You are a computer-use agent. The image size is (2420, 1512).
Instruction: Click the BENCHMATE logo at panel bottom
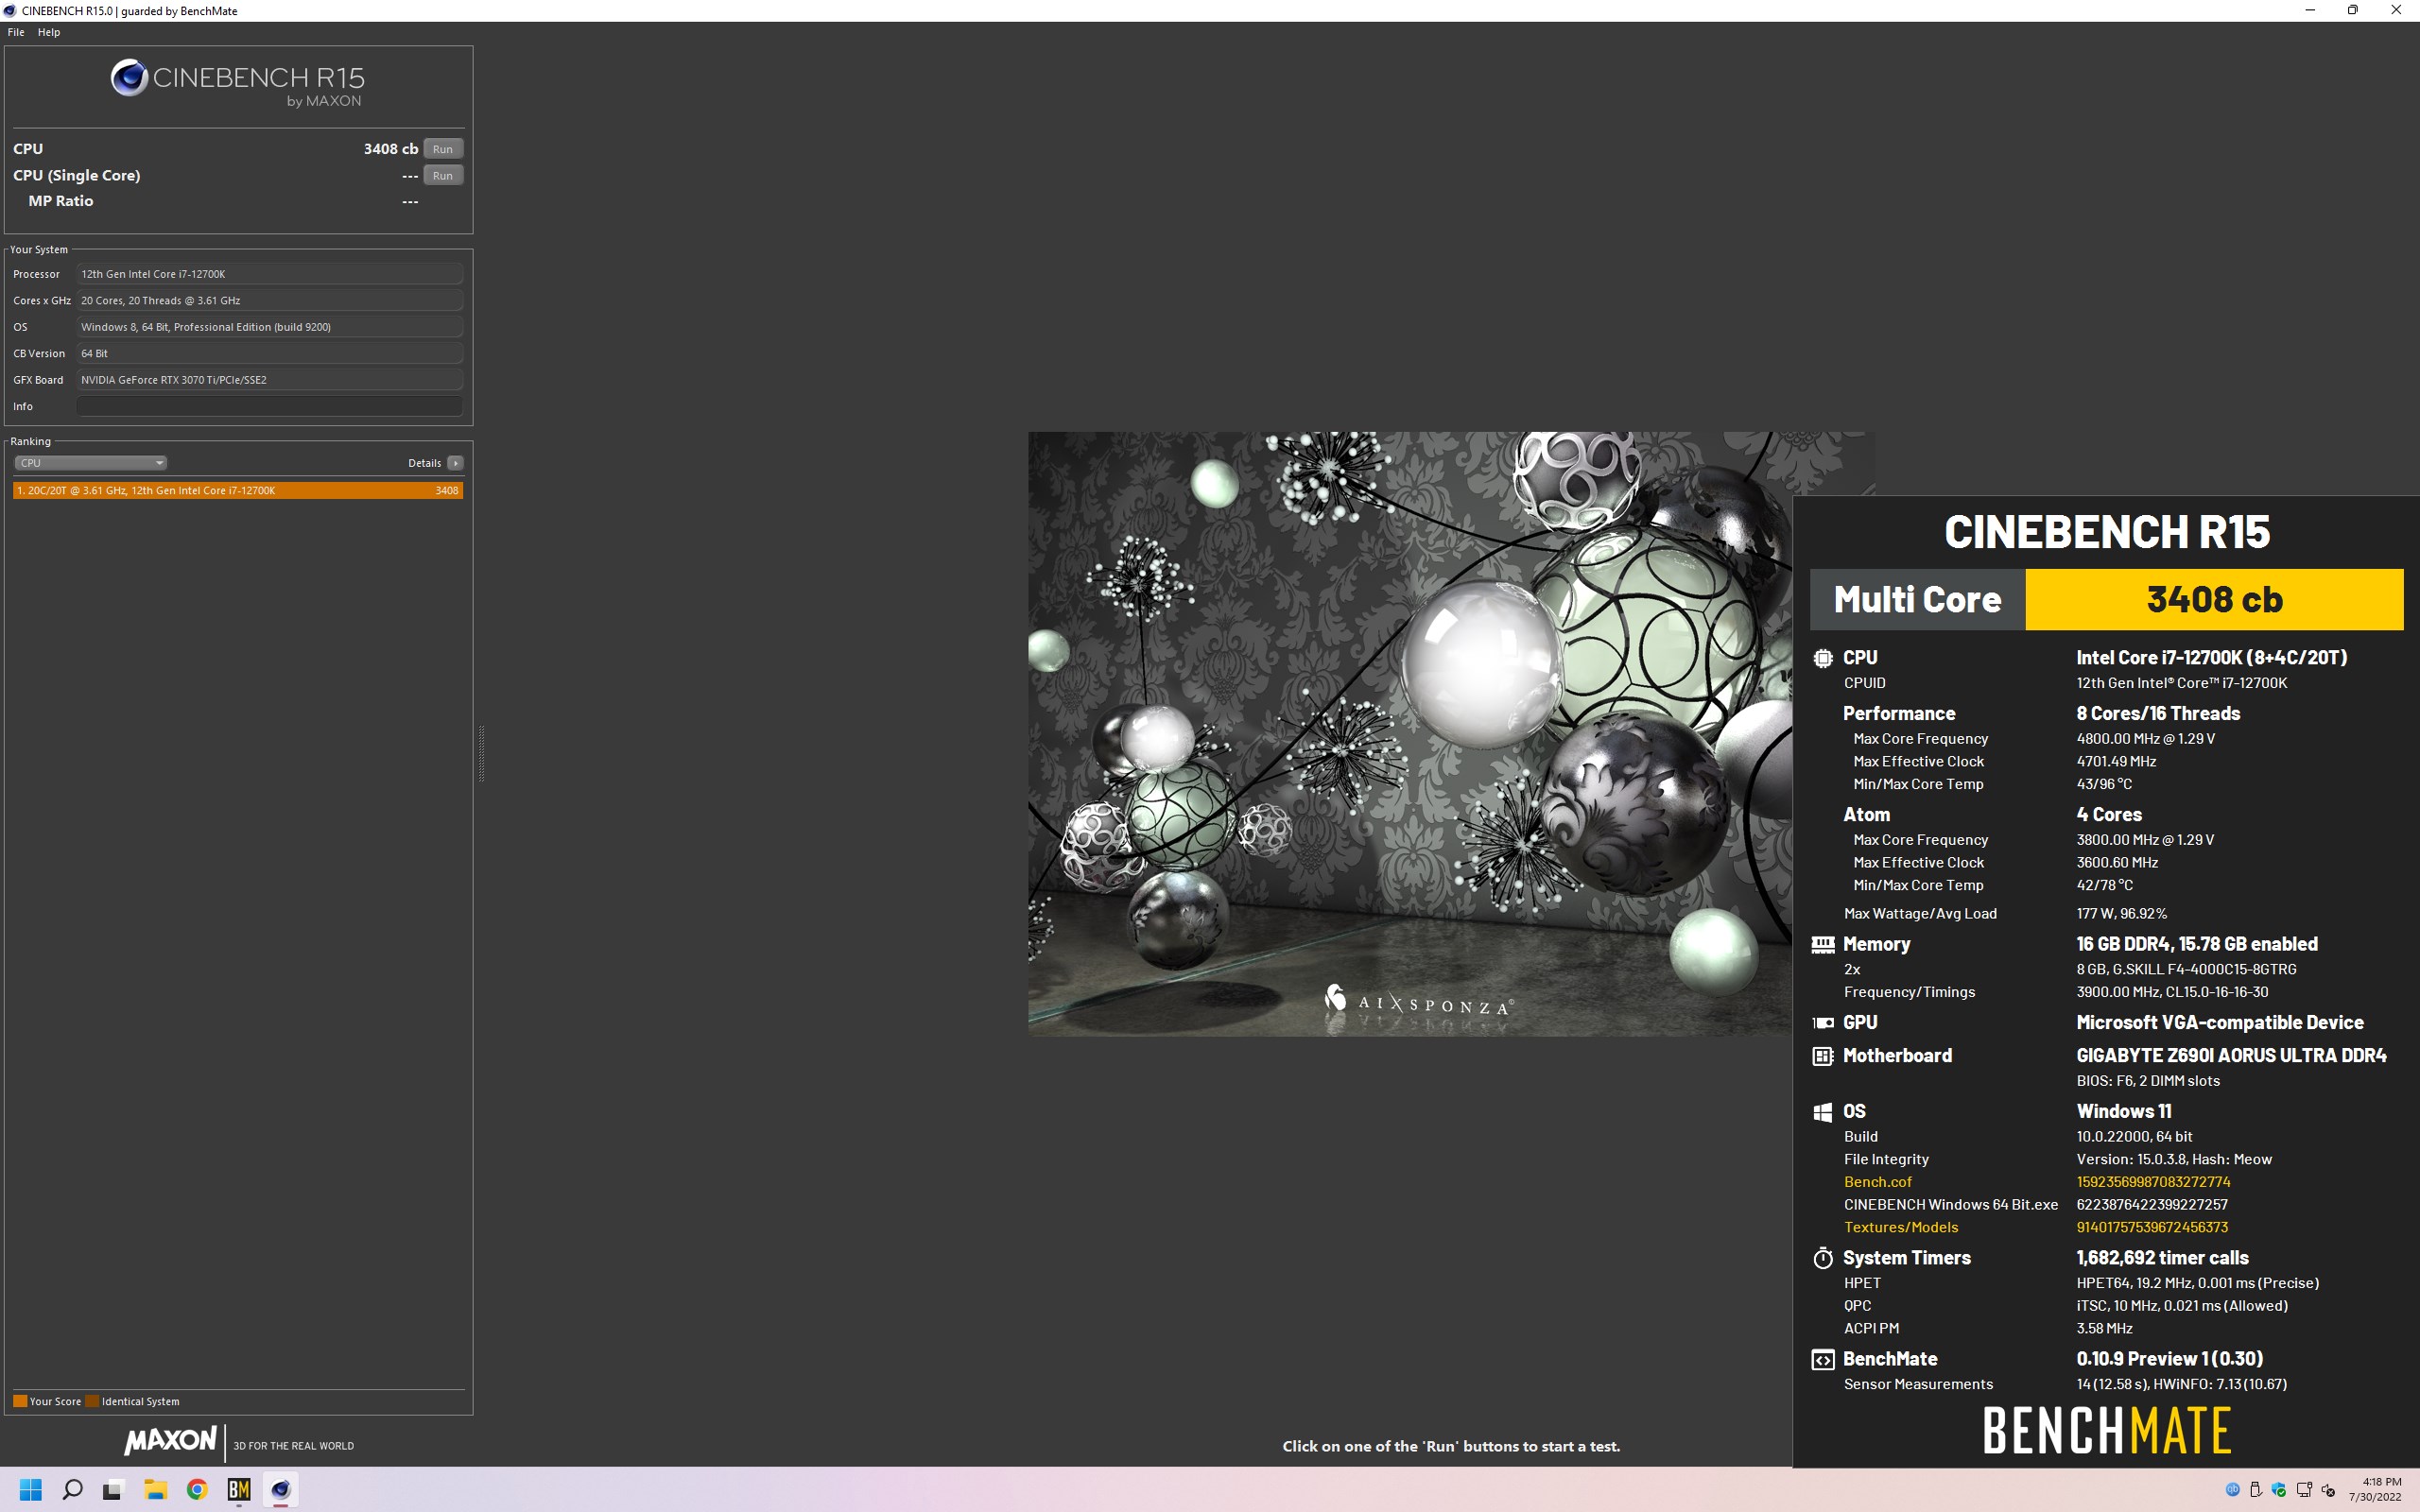click(x=2107, y=1431)
